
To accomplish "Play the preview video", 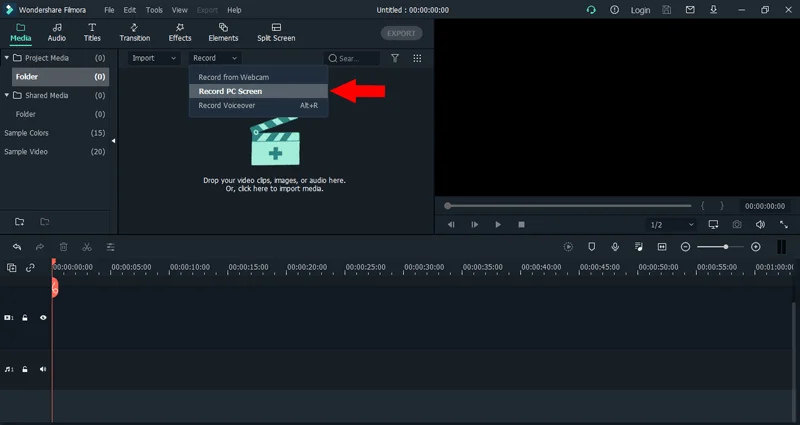I will 498,224.
